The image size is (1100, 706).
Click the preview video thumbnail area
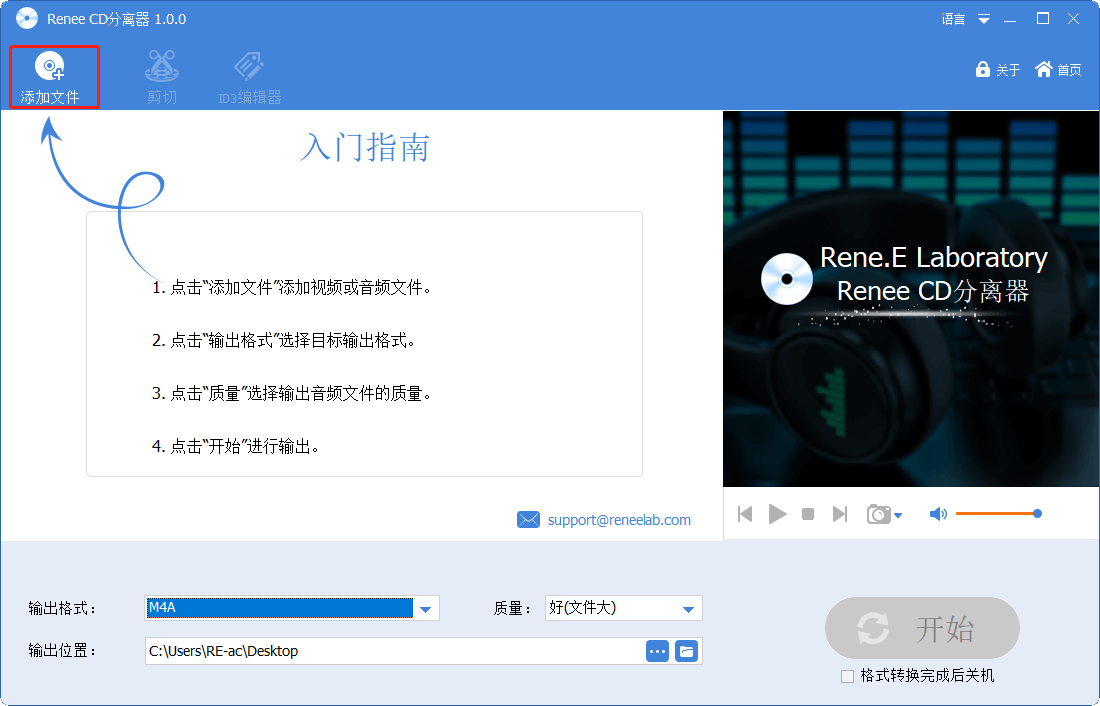click(x=911, y=299)
